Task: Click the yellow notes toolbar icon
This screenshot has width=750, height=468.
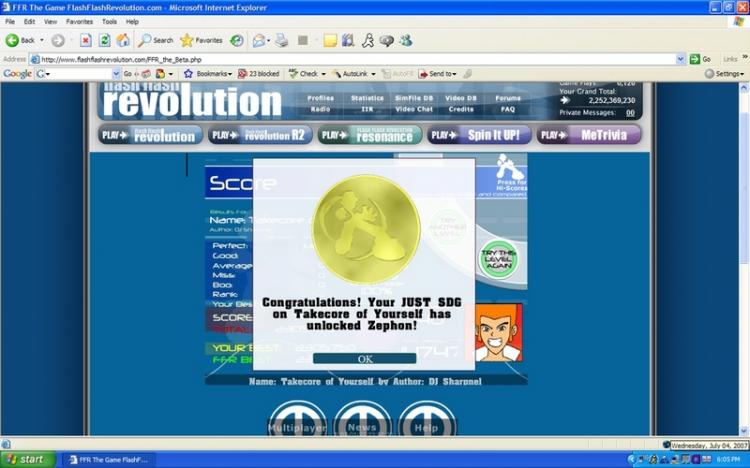Action: tap(330, 41)
